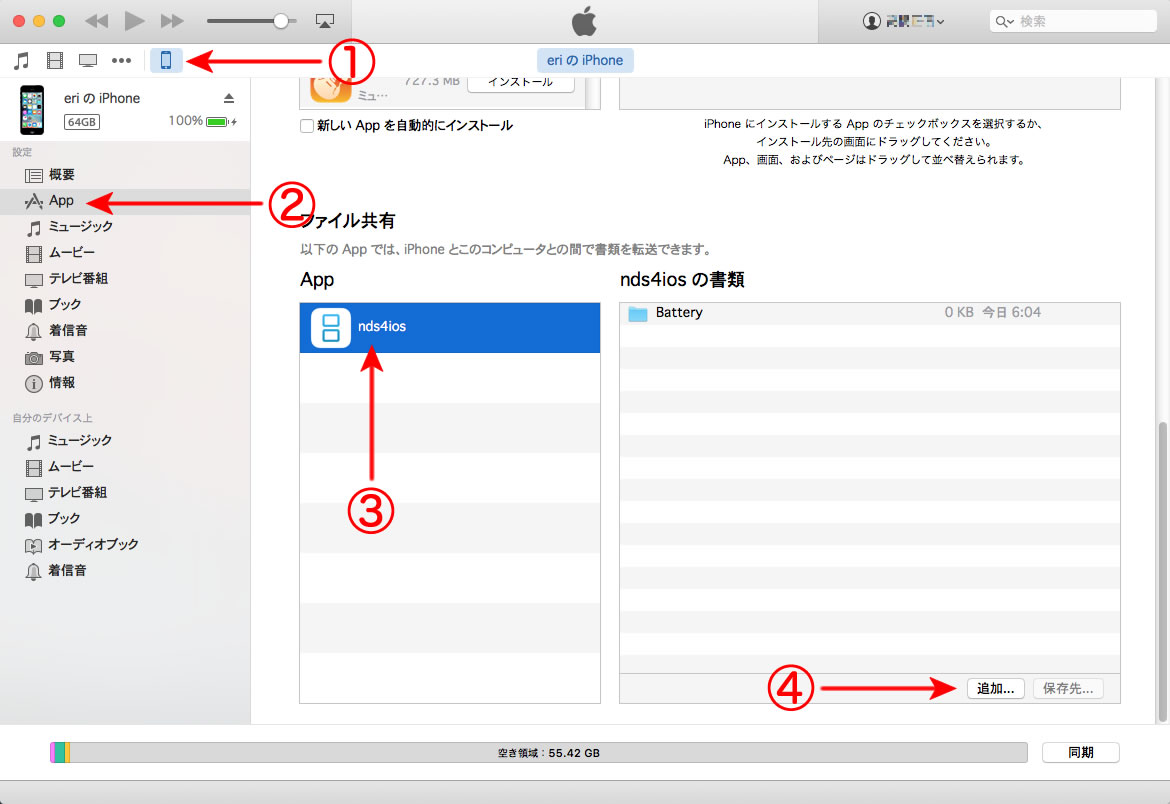This screenshot has width=1170, height=804.
Task: Toggle 新しい App を自動的にインストール checkbox
Action: [307, 126]
